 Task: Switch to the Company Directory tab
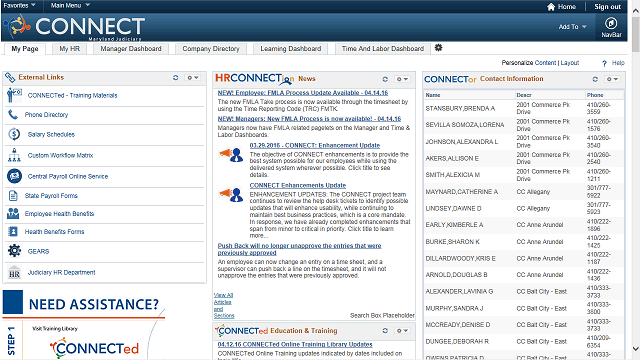(x=211, y=49)
